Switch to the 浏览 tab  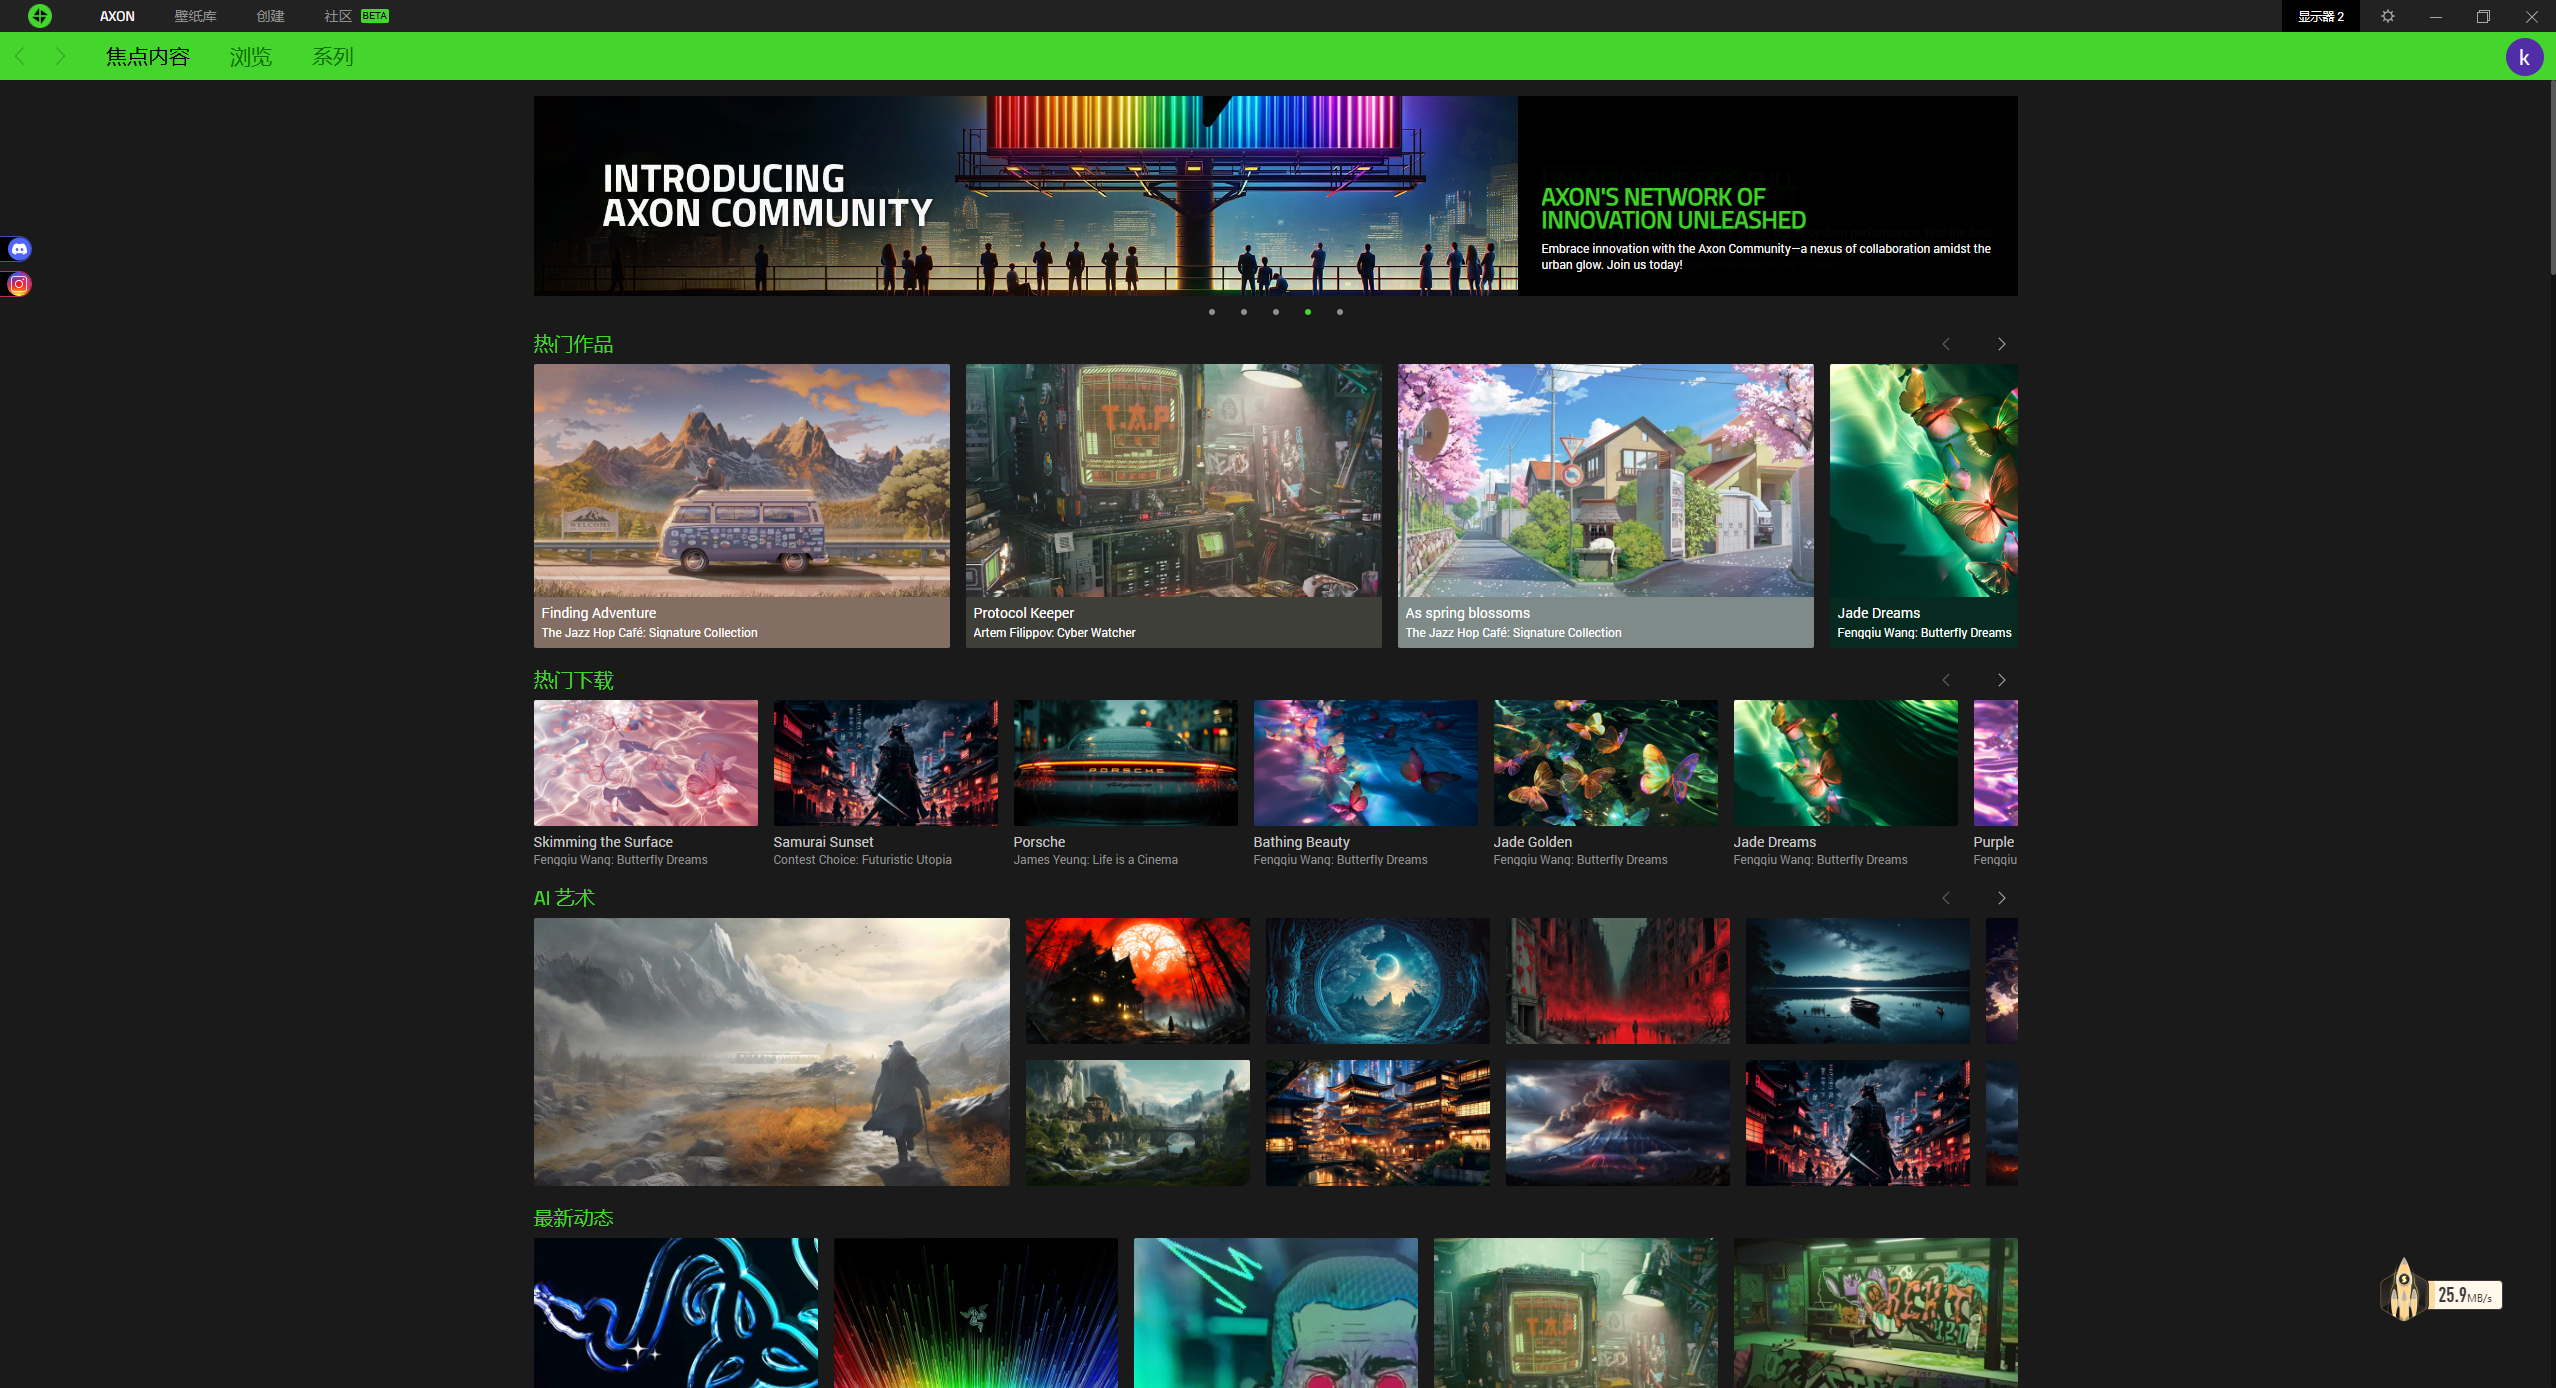tap(251, 57)
